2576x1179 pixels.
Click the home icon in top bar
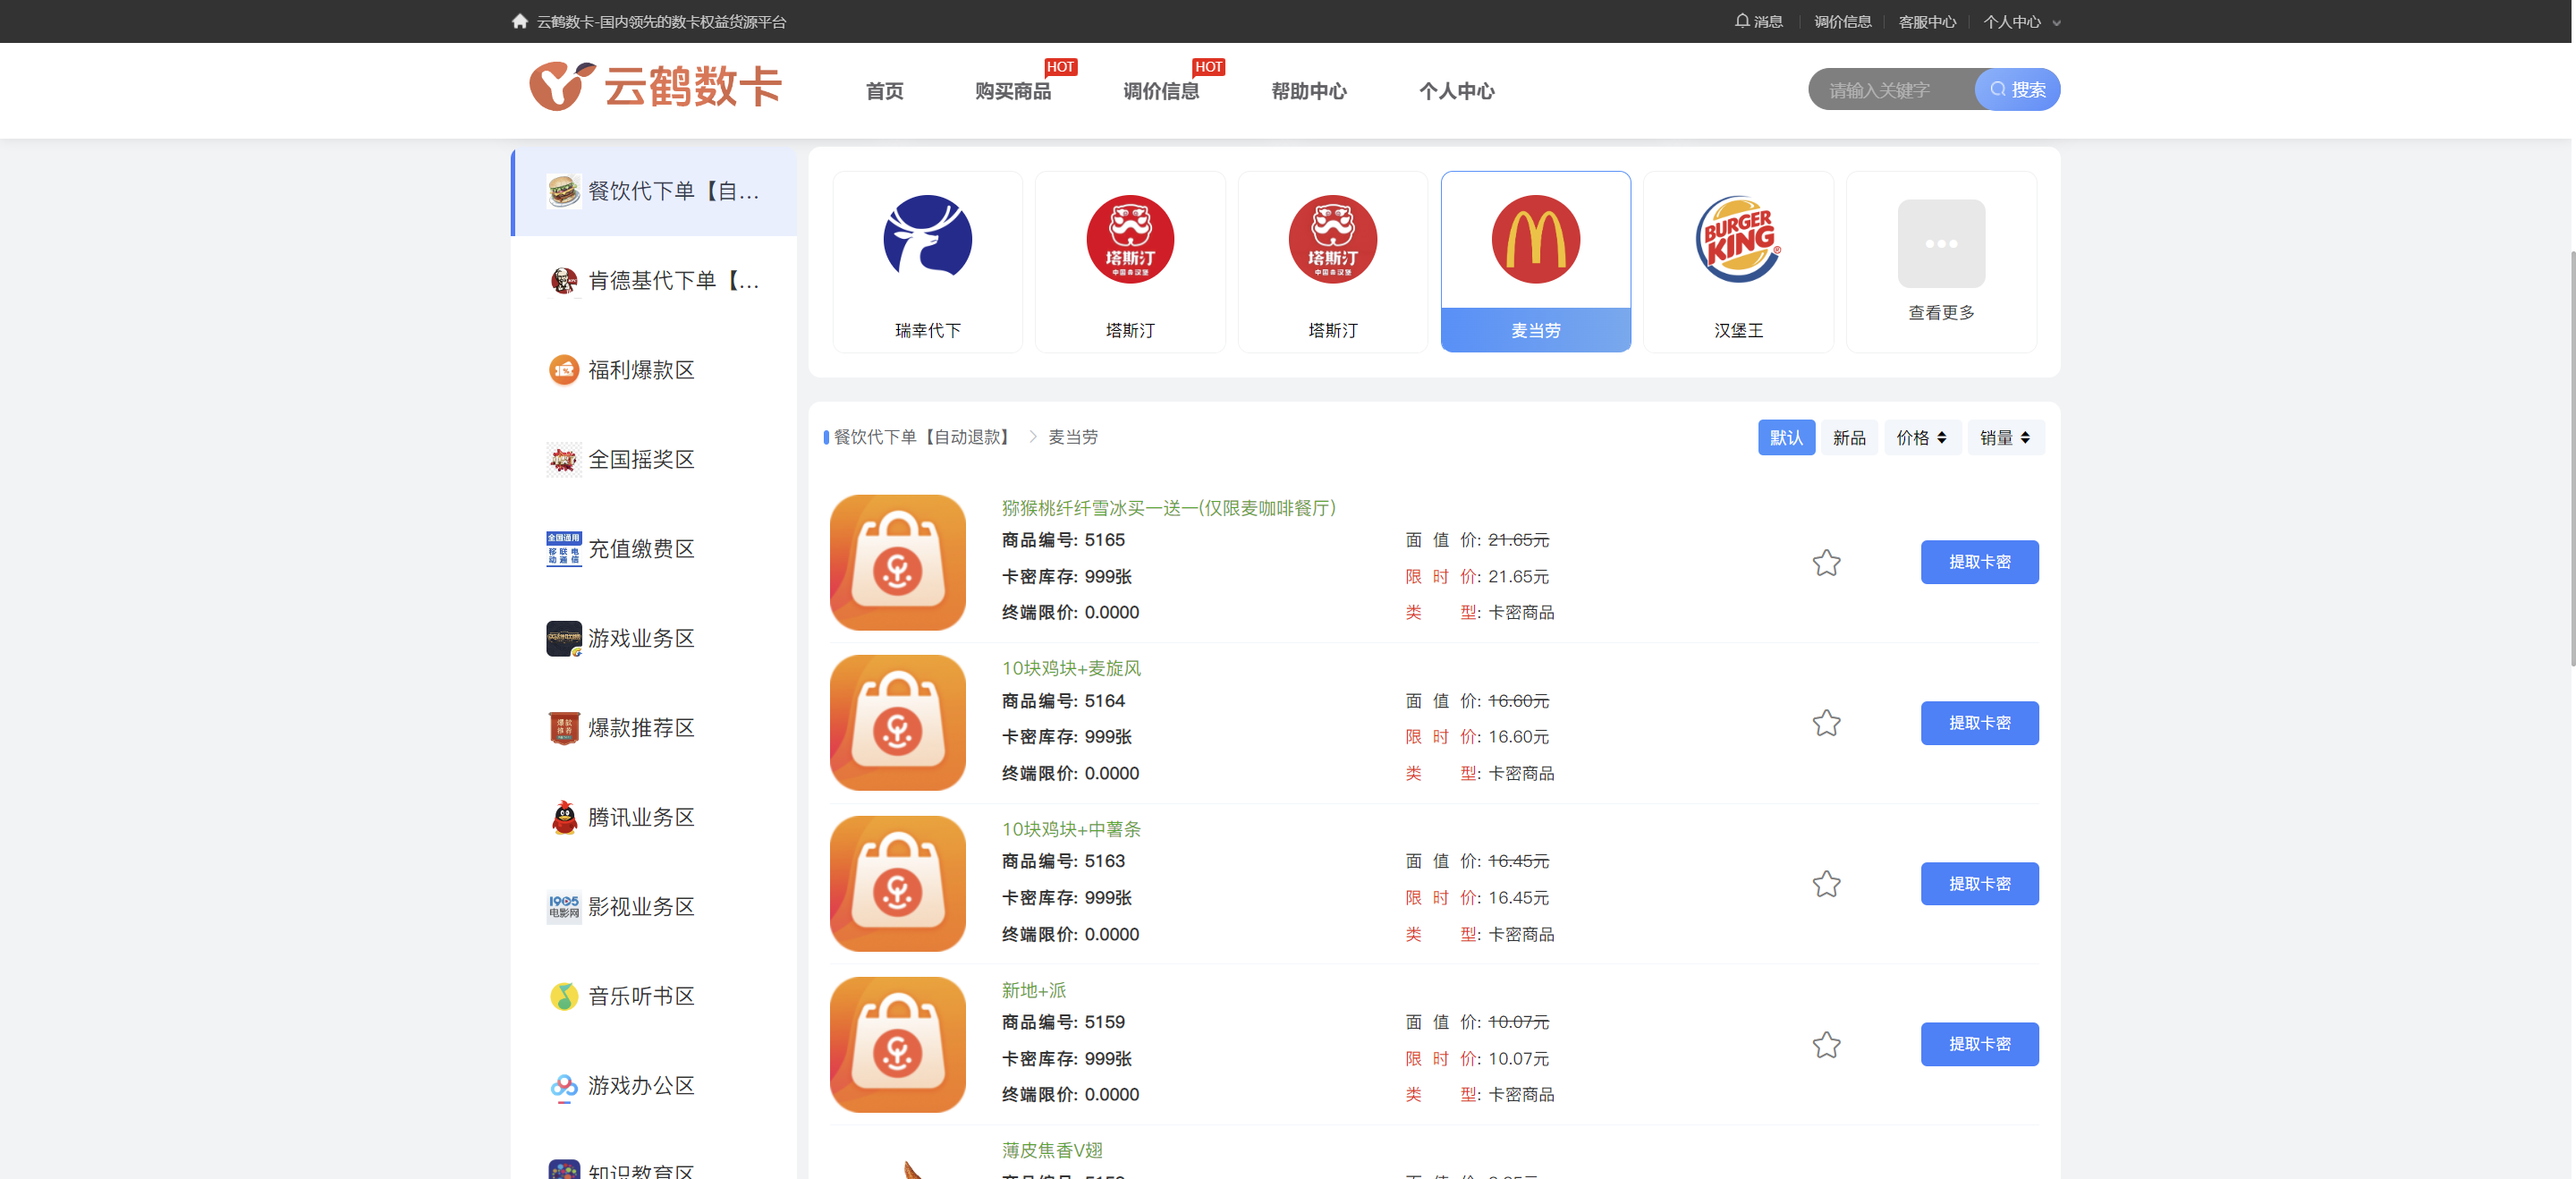(x=519, y=21)
